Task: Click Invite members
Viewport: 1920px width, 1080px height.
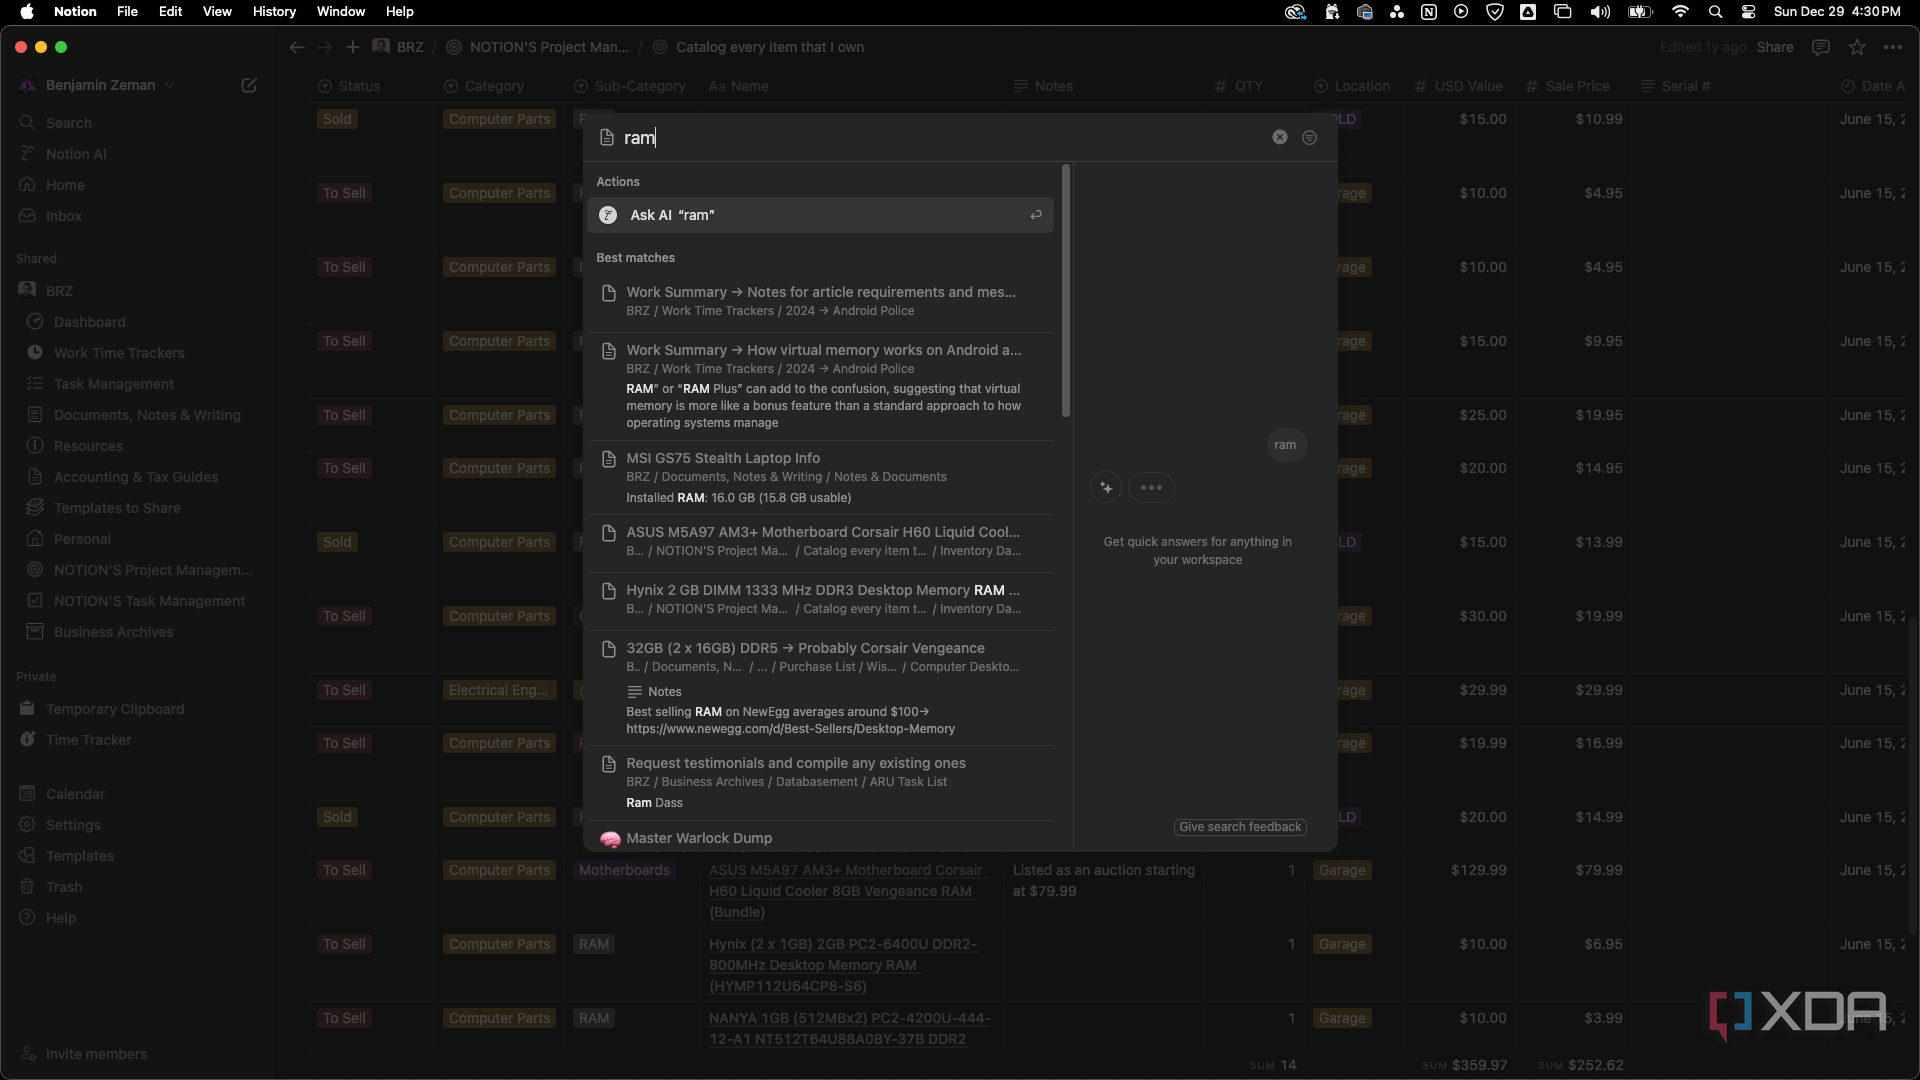Action: (x=96, y=1054)
